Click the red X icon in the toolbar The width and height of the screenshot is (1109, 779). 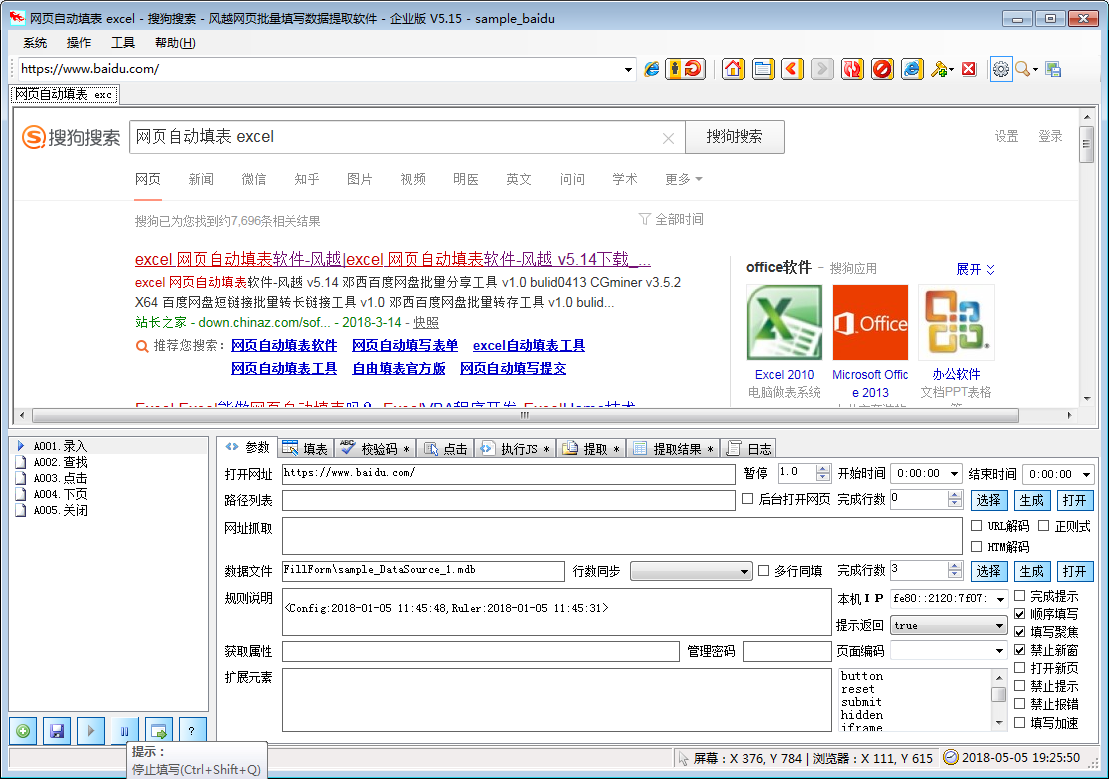click(x=969, y=69)
